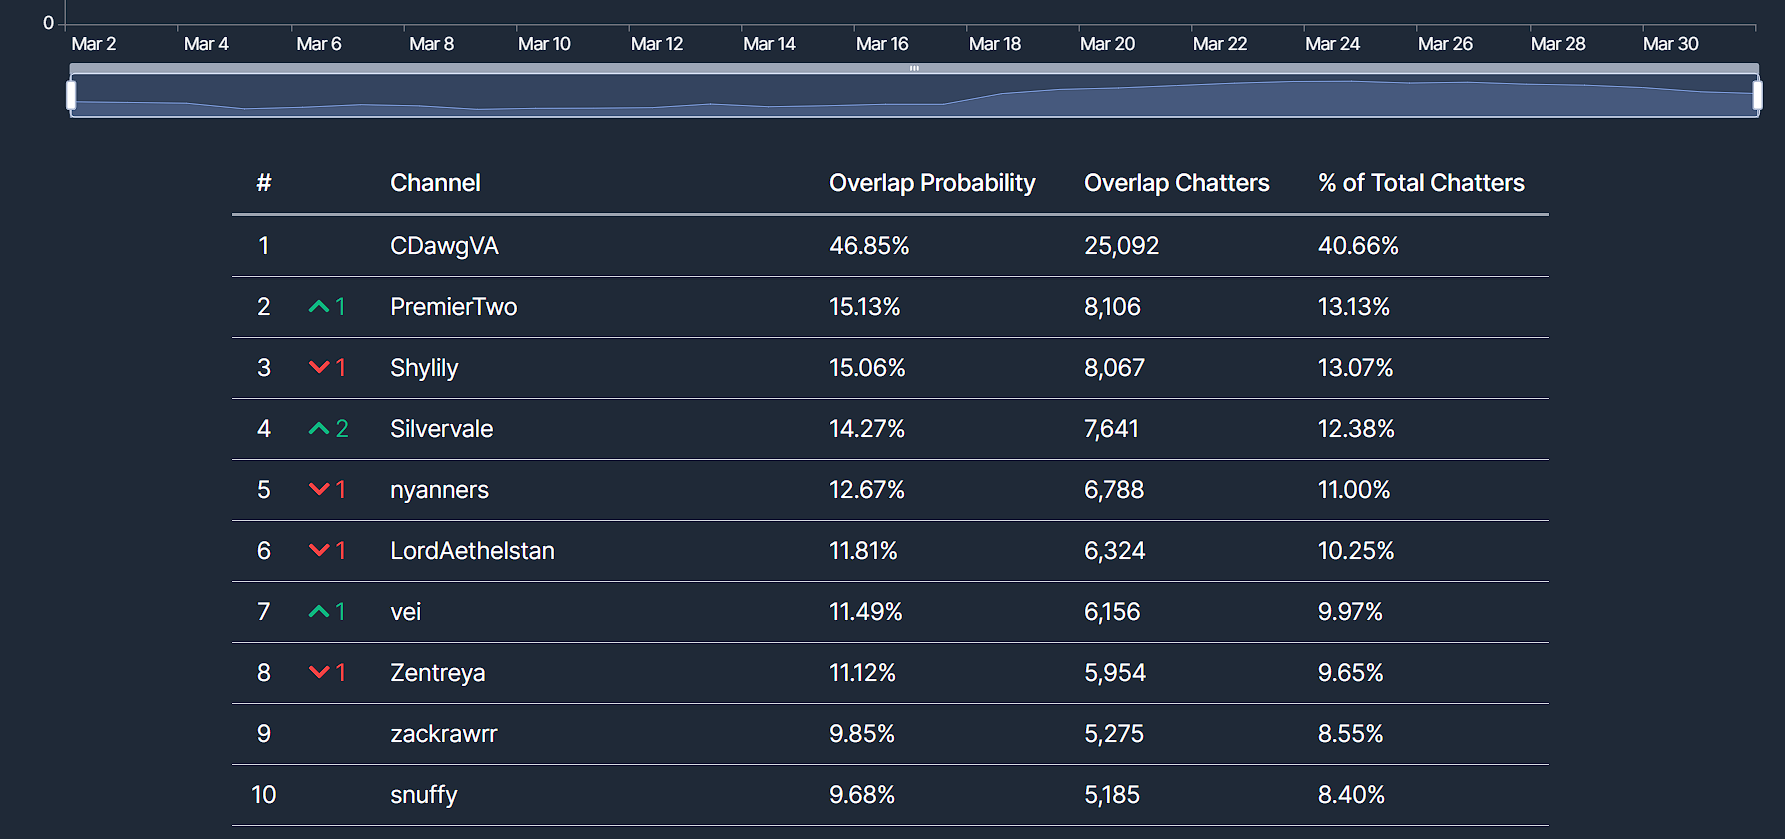Click the green up arrow beside Silvervale
The width and height of the screenshot is (1785, 839).
pyautogui.click(x=319, y=429)
